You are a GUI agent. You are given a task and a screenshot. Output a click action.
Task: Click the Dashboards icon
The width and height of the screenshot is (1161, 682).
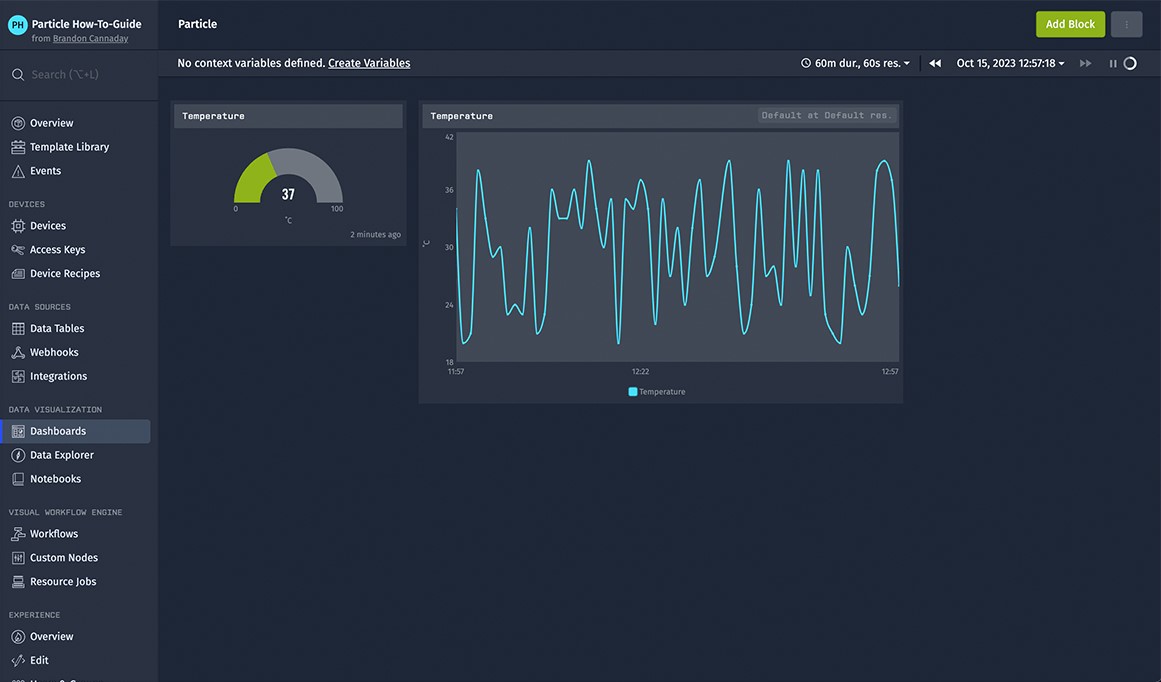(x=18, y=431)
